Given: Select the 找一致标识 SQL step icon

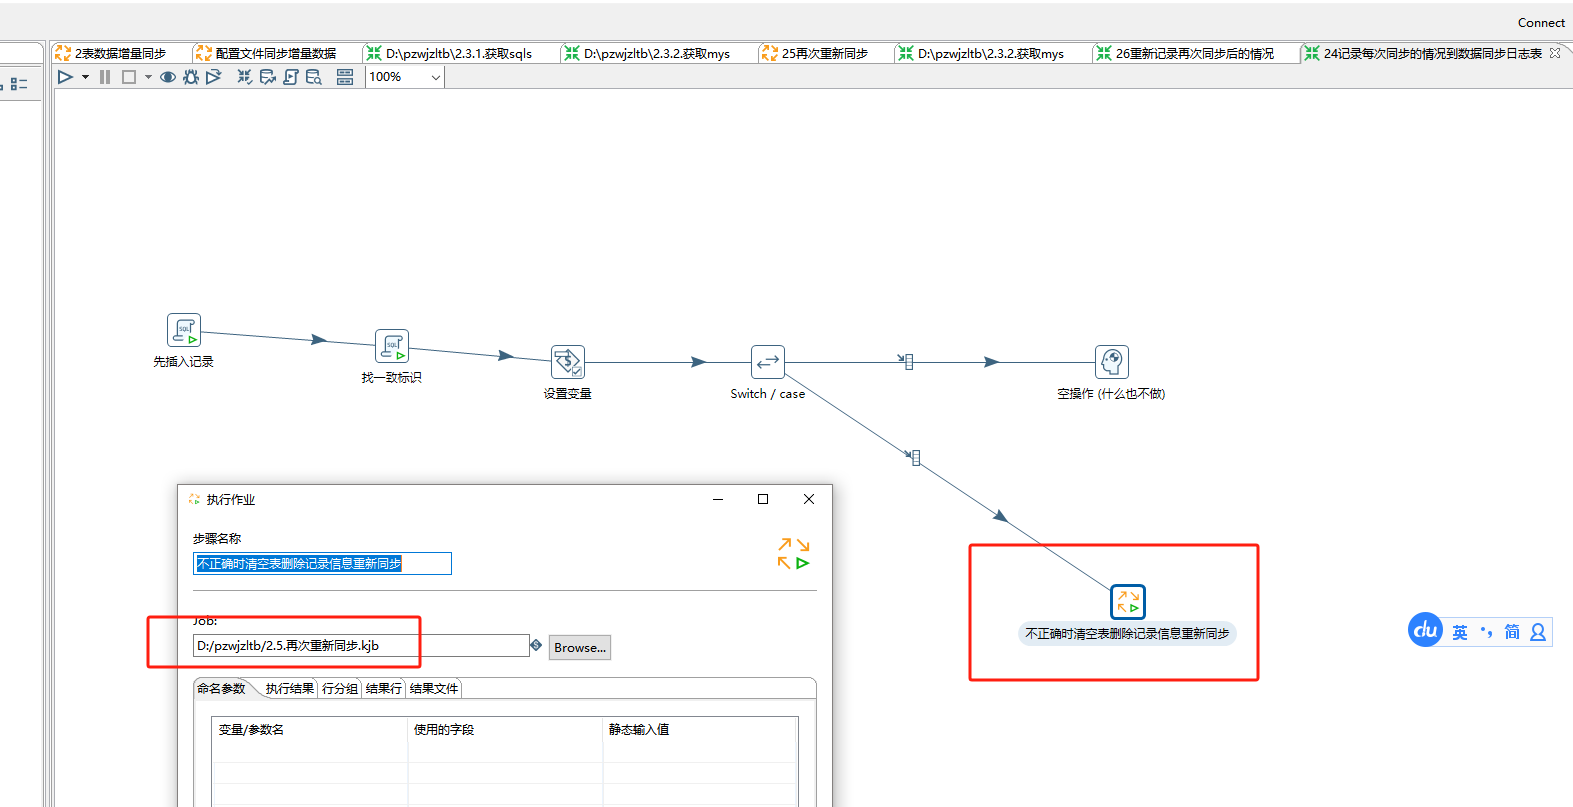Looking at the screenshot, I should pyautogui.click(x=392, y=346).
